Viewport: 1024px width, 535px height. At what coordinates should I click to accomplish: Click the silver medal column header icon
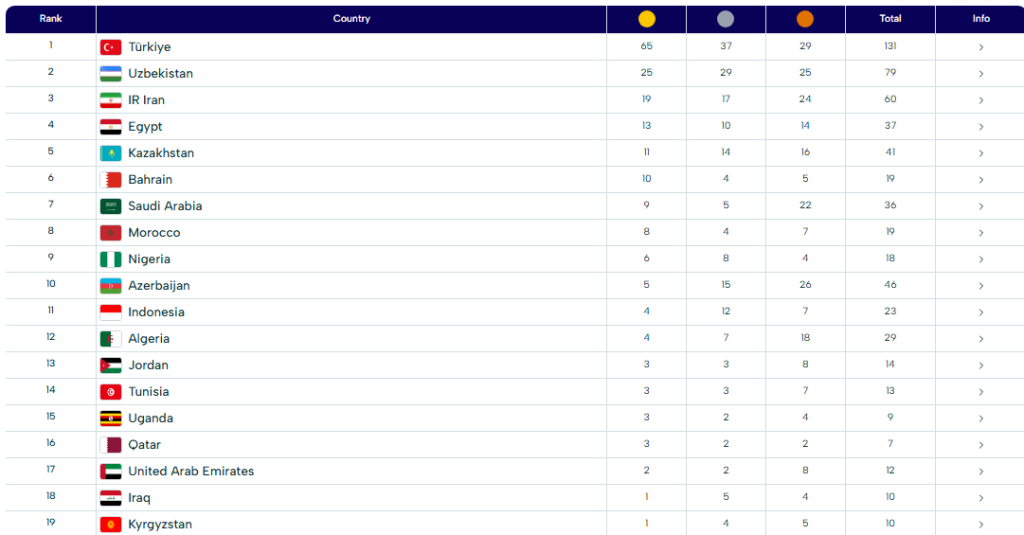725,19
